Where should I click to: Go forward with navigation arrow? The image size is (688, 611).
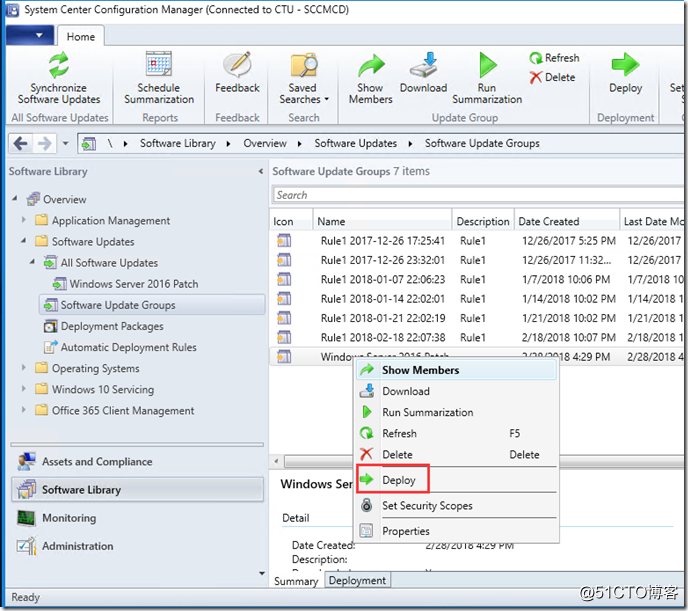point(44,143)
